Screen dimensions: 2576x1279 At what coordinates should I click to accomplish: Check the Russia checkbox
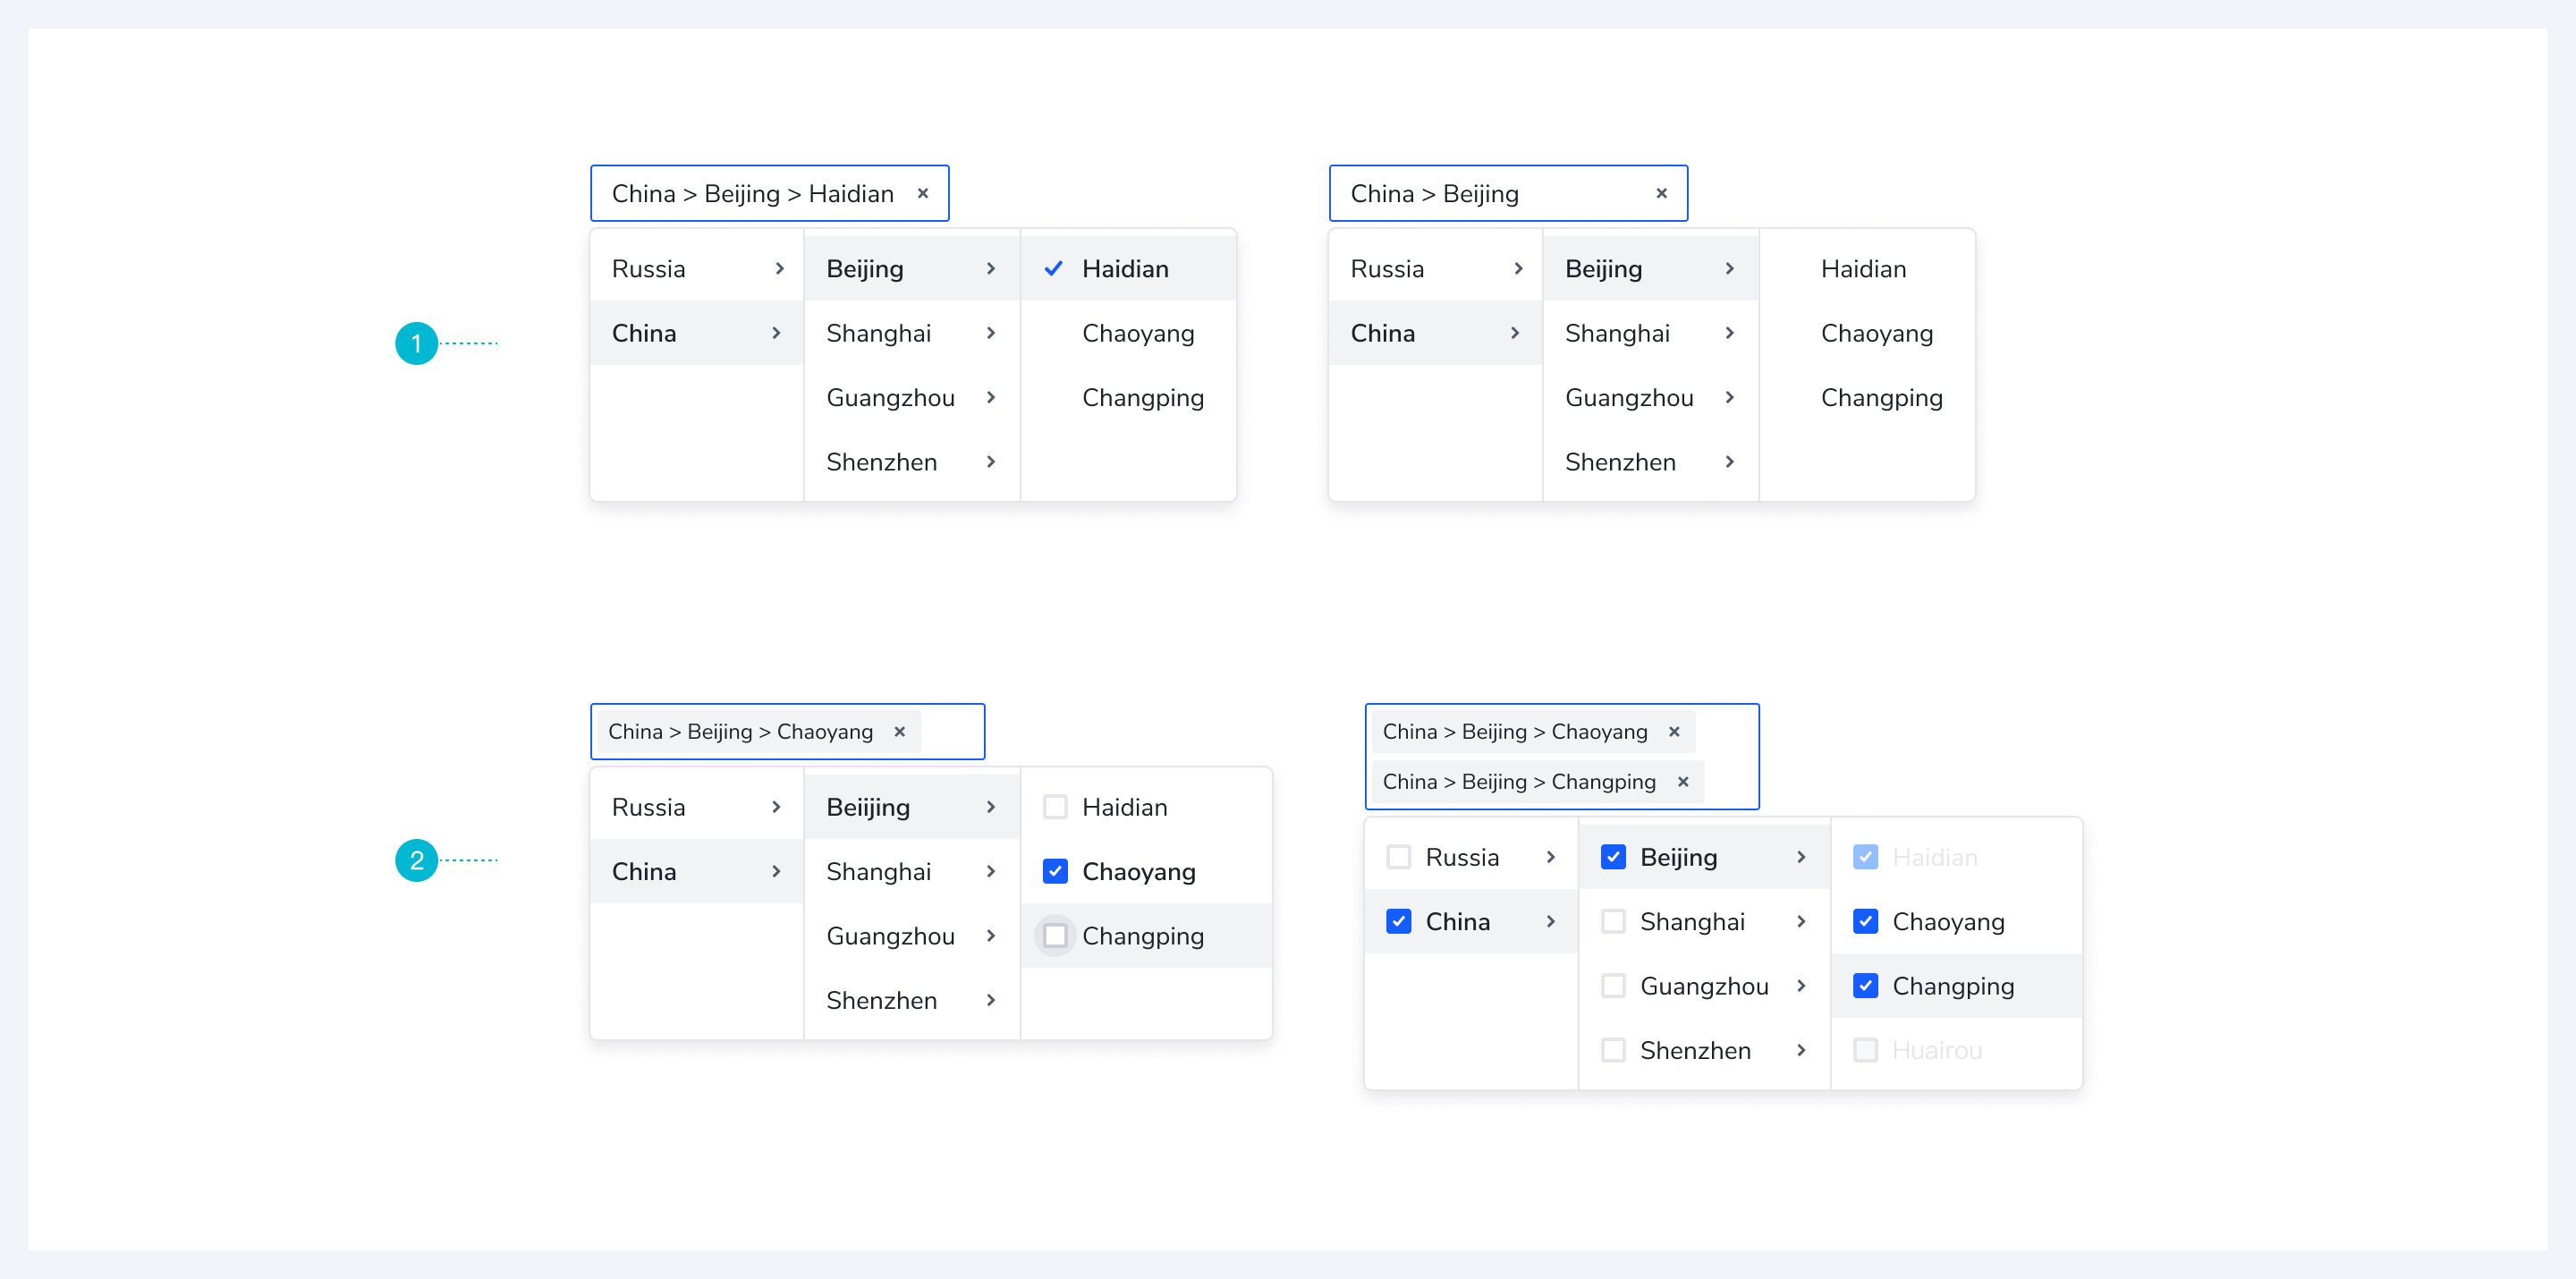(1398, 856)
